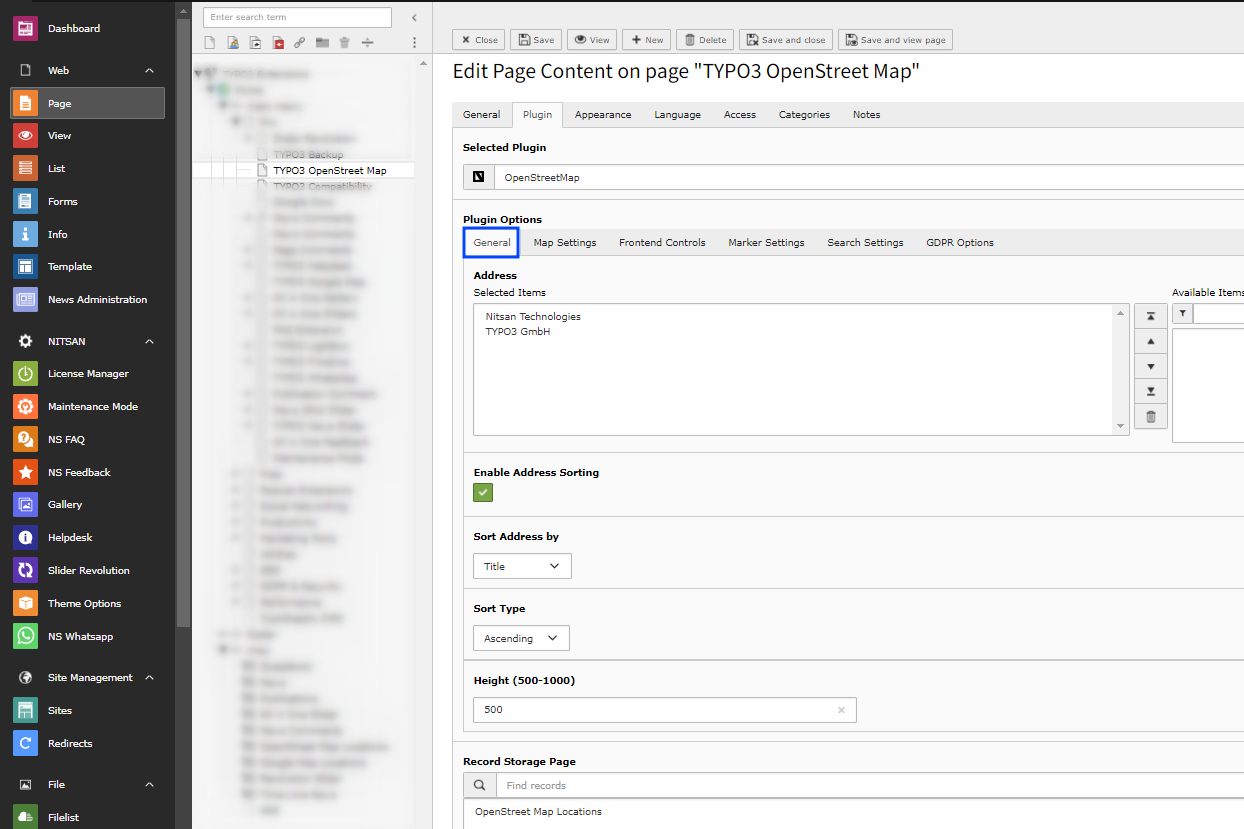Open the Dashboard module

88,28
